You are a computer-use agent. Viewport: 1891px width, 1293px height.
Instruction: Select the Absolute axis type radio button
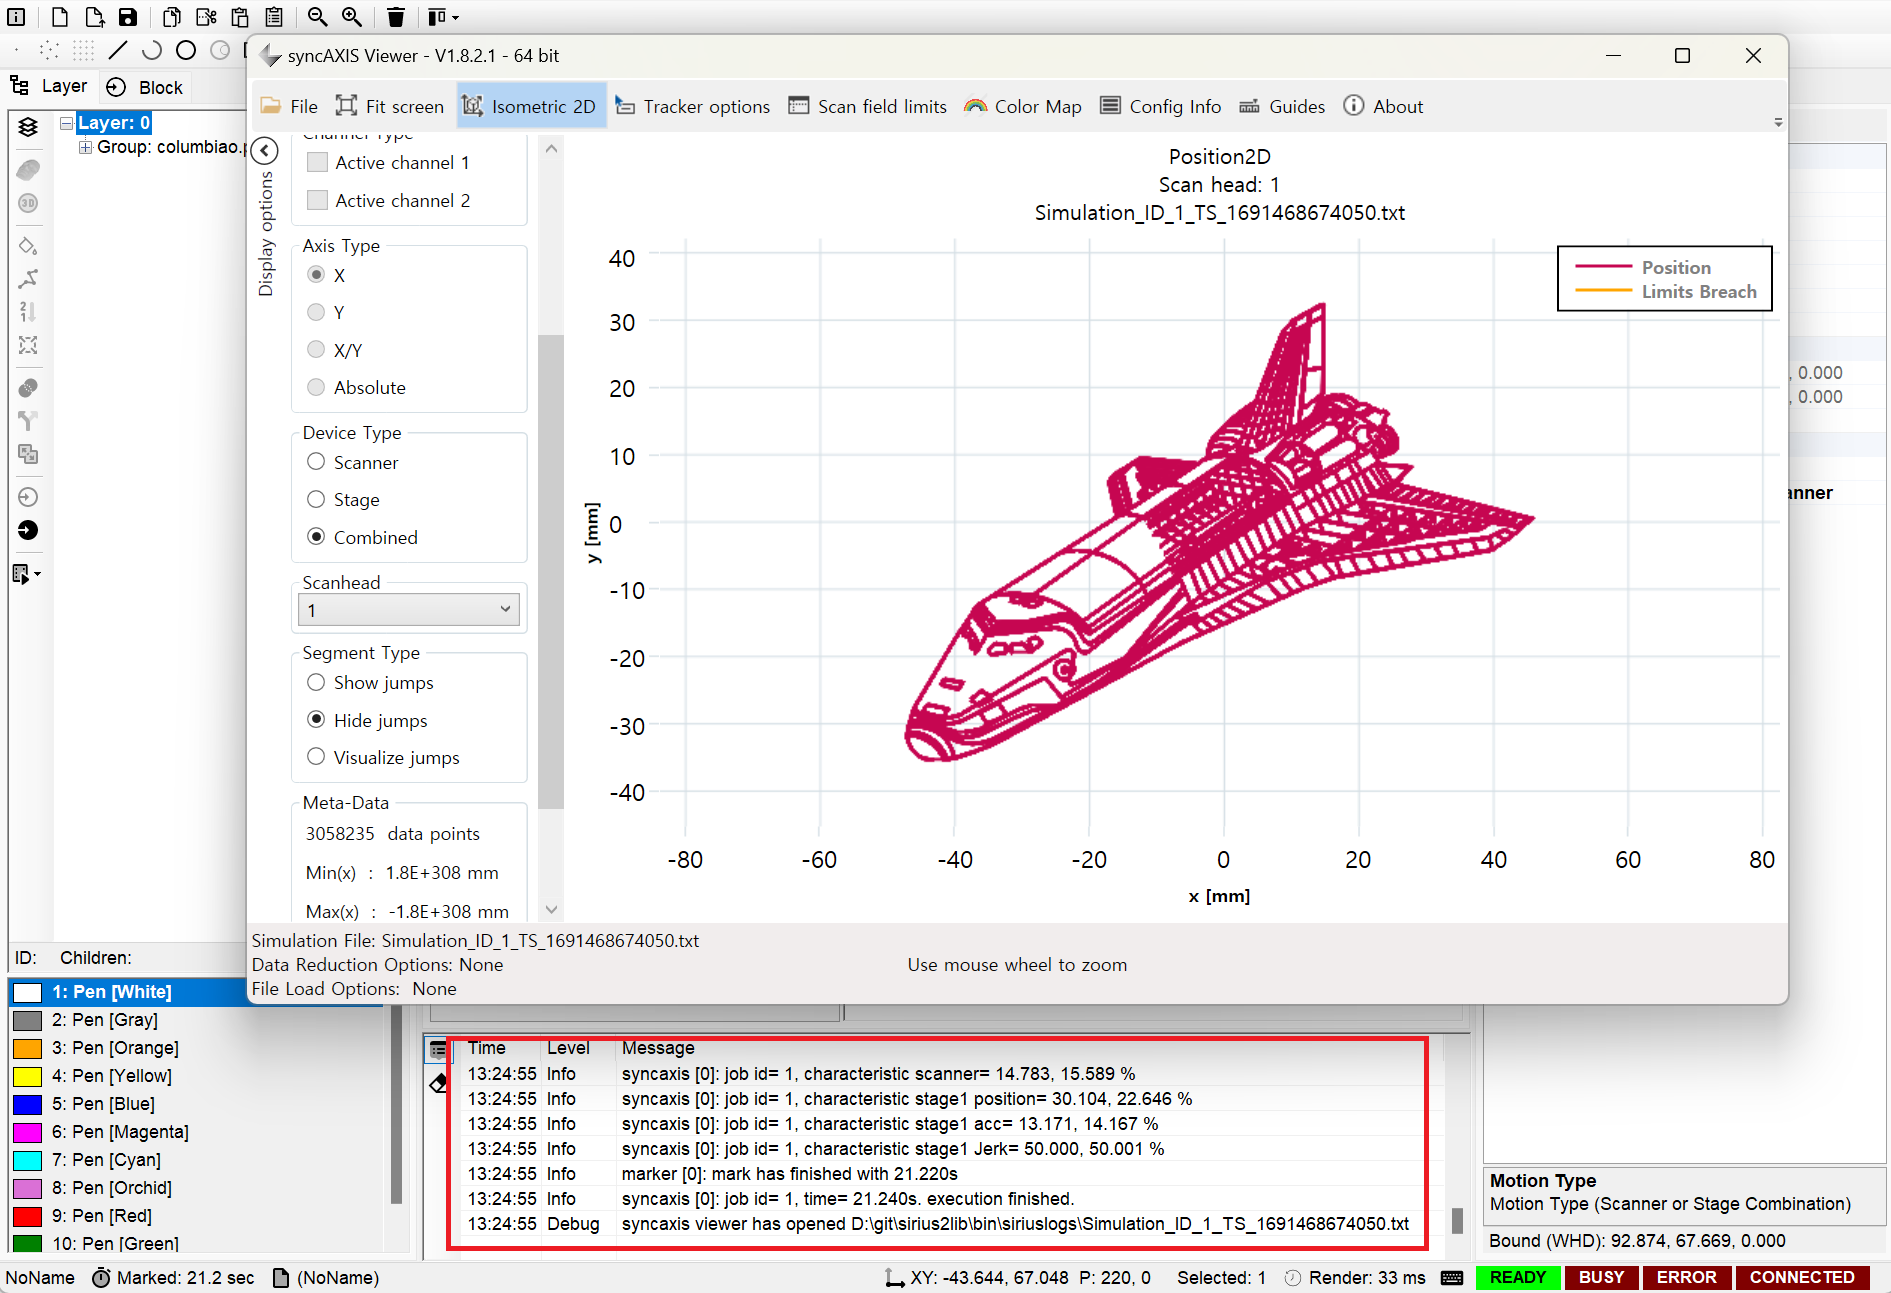(x=316, y=387)
